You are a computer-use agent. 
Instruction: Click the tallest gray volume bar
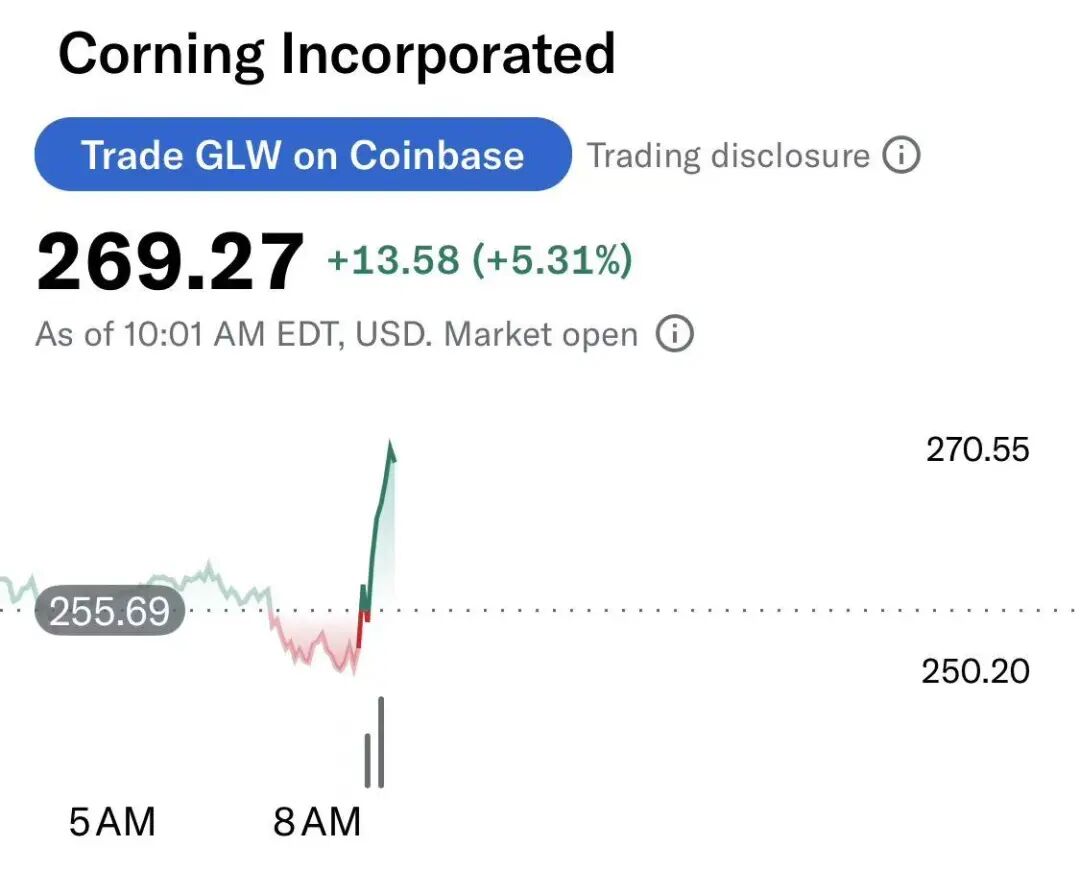pyautogui.click(x=381, y=742)
